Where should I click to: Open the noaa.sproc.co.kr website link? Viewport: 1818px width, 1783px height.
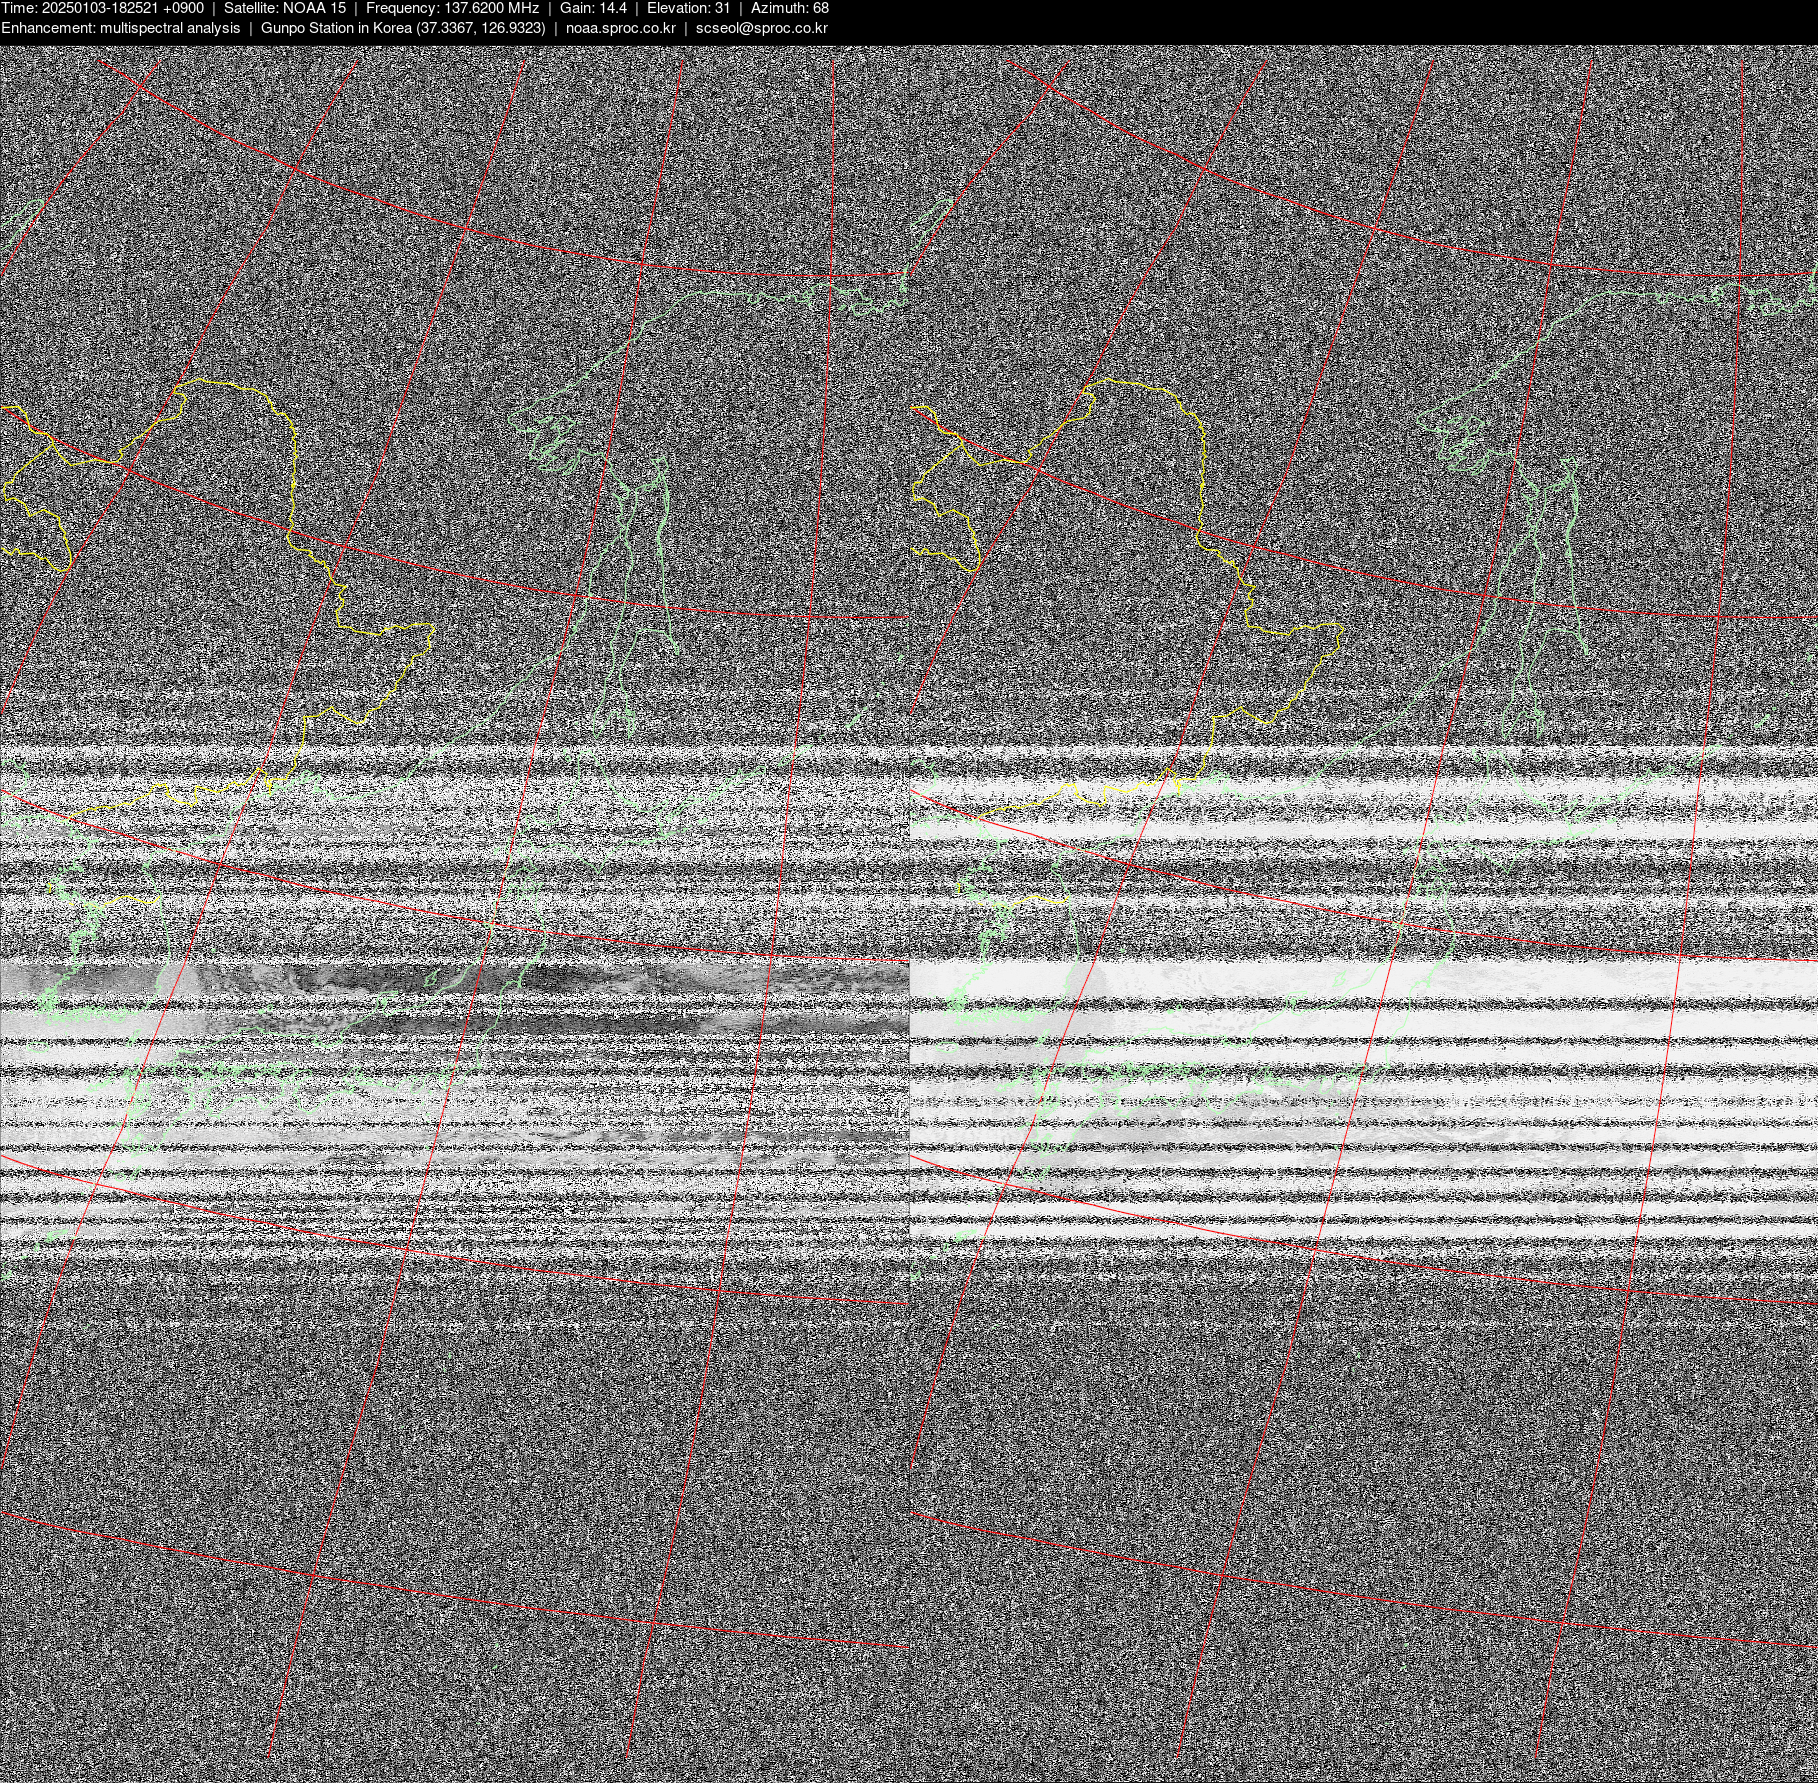[x=620, y=28]
